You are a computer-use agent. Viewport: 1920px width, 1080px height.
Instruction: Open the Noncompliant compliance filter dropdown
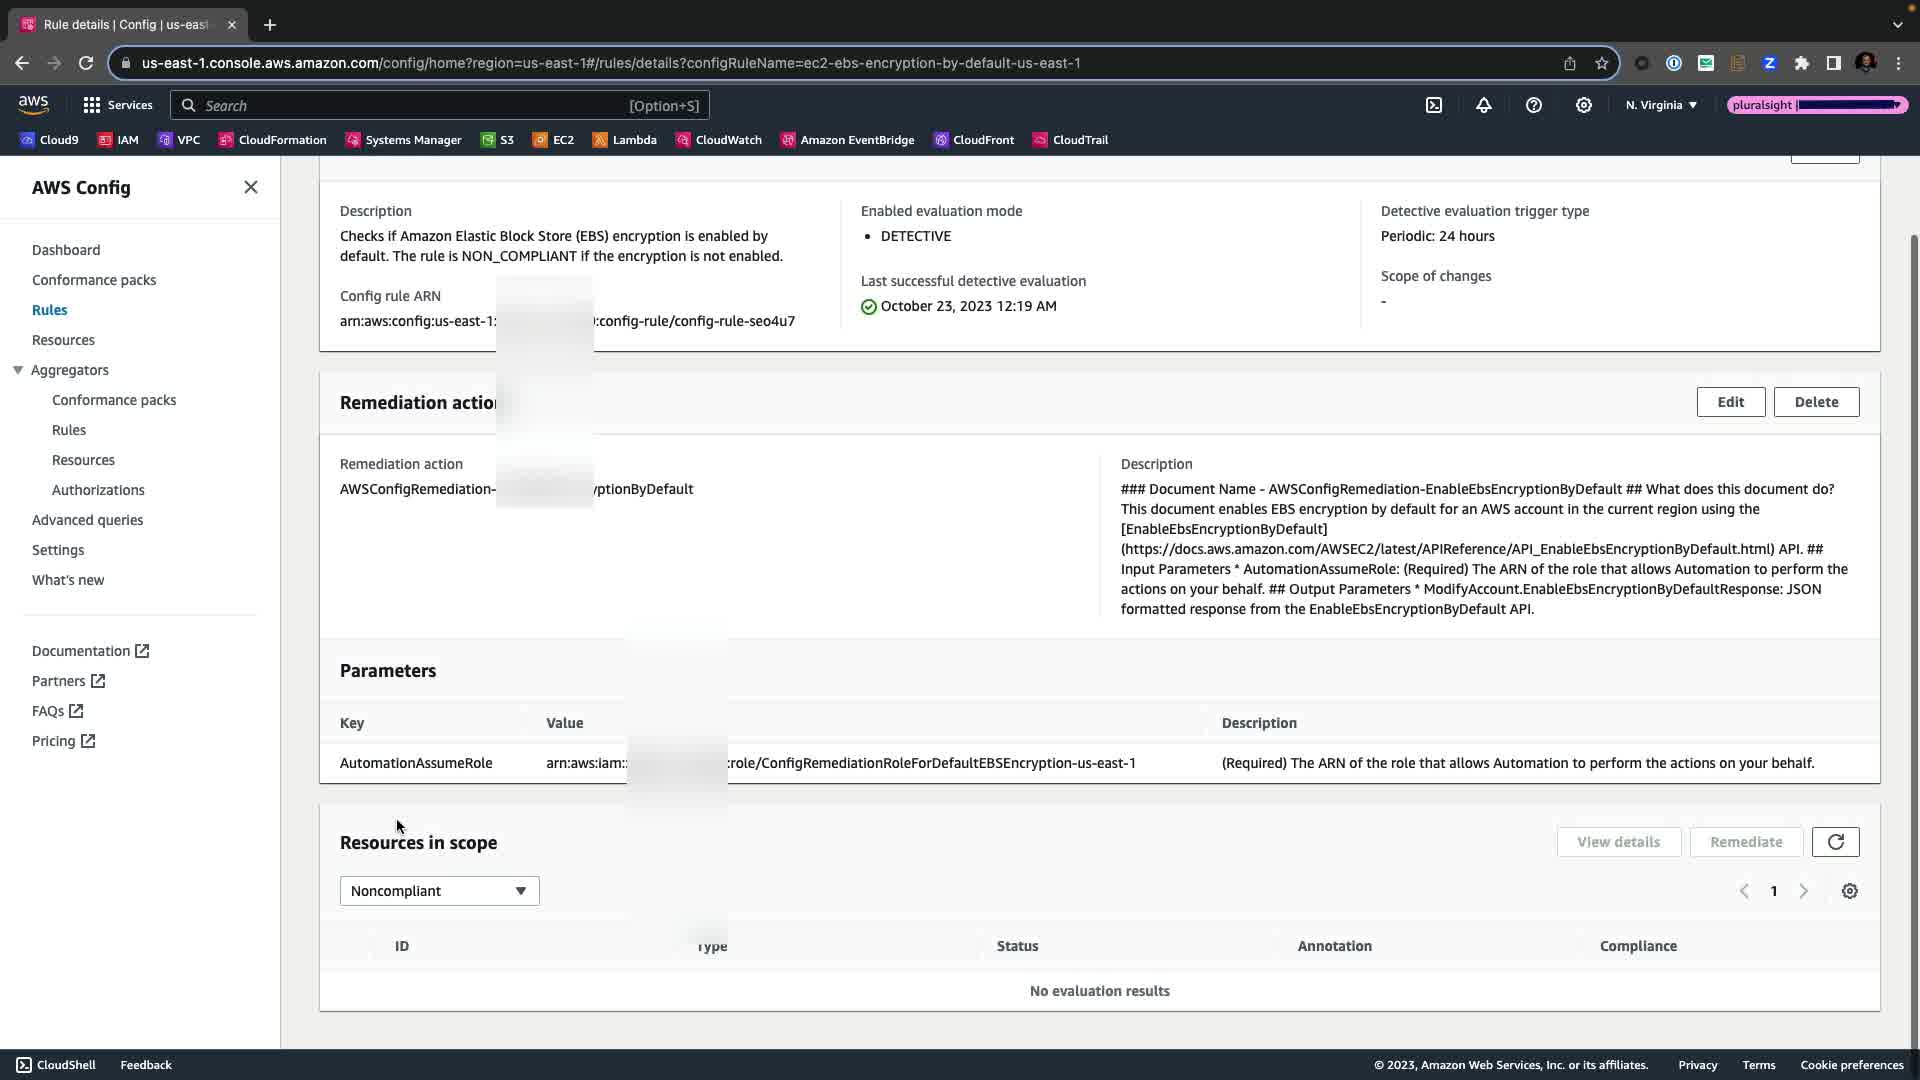(x=439, y=891)
